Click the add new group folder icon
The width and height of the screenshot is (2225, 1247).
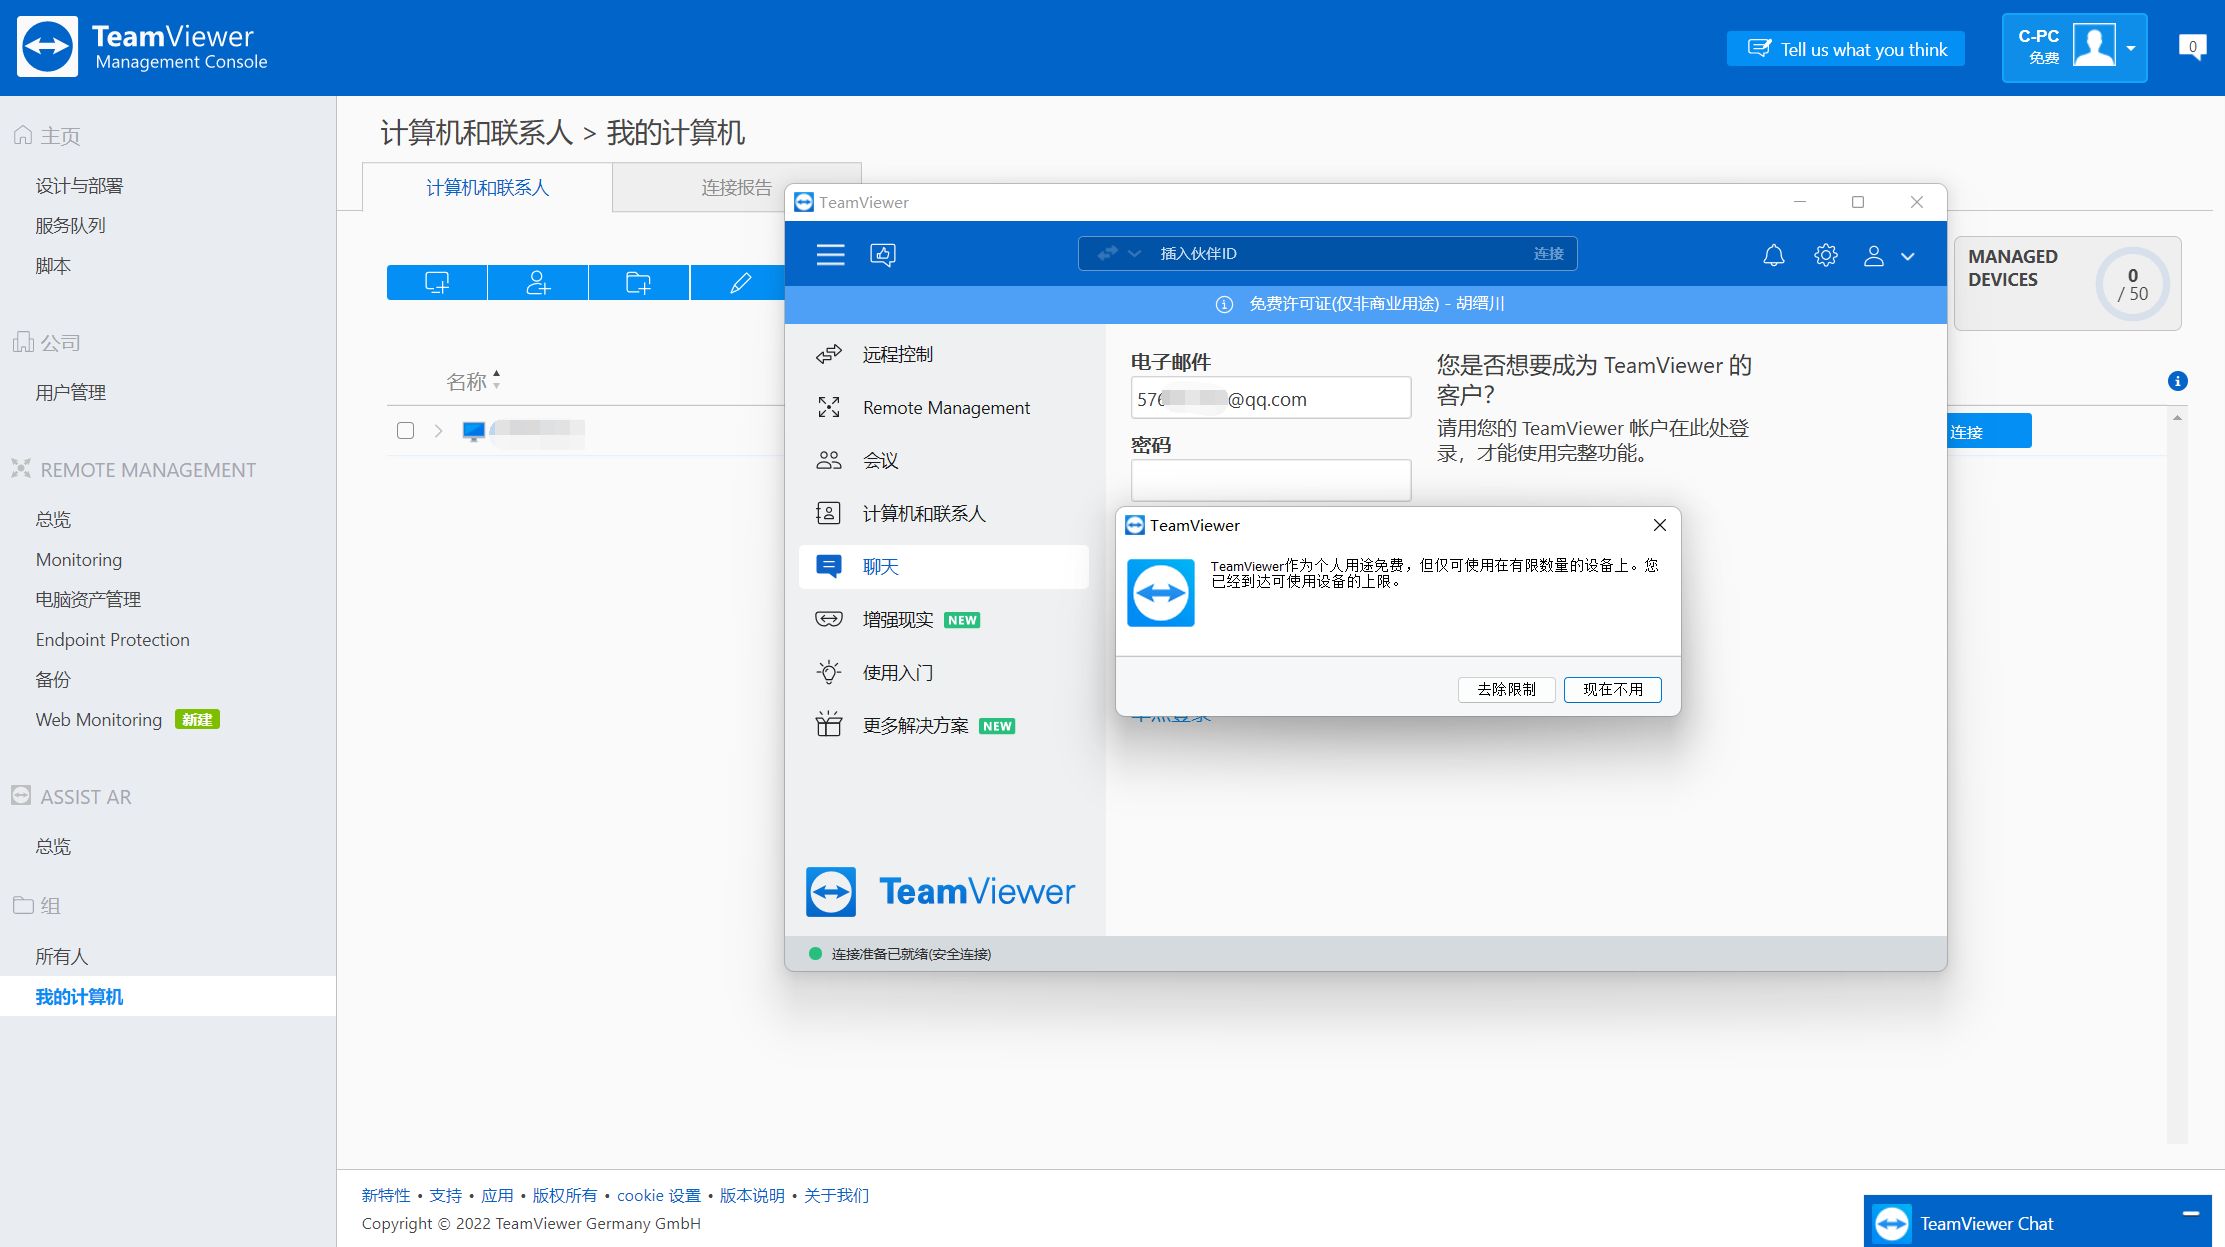(x=639, y=283)
